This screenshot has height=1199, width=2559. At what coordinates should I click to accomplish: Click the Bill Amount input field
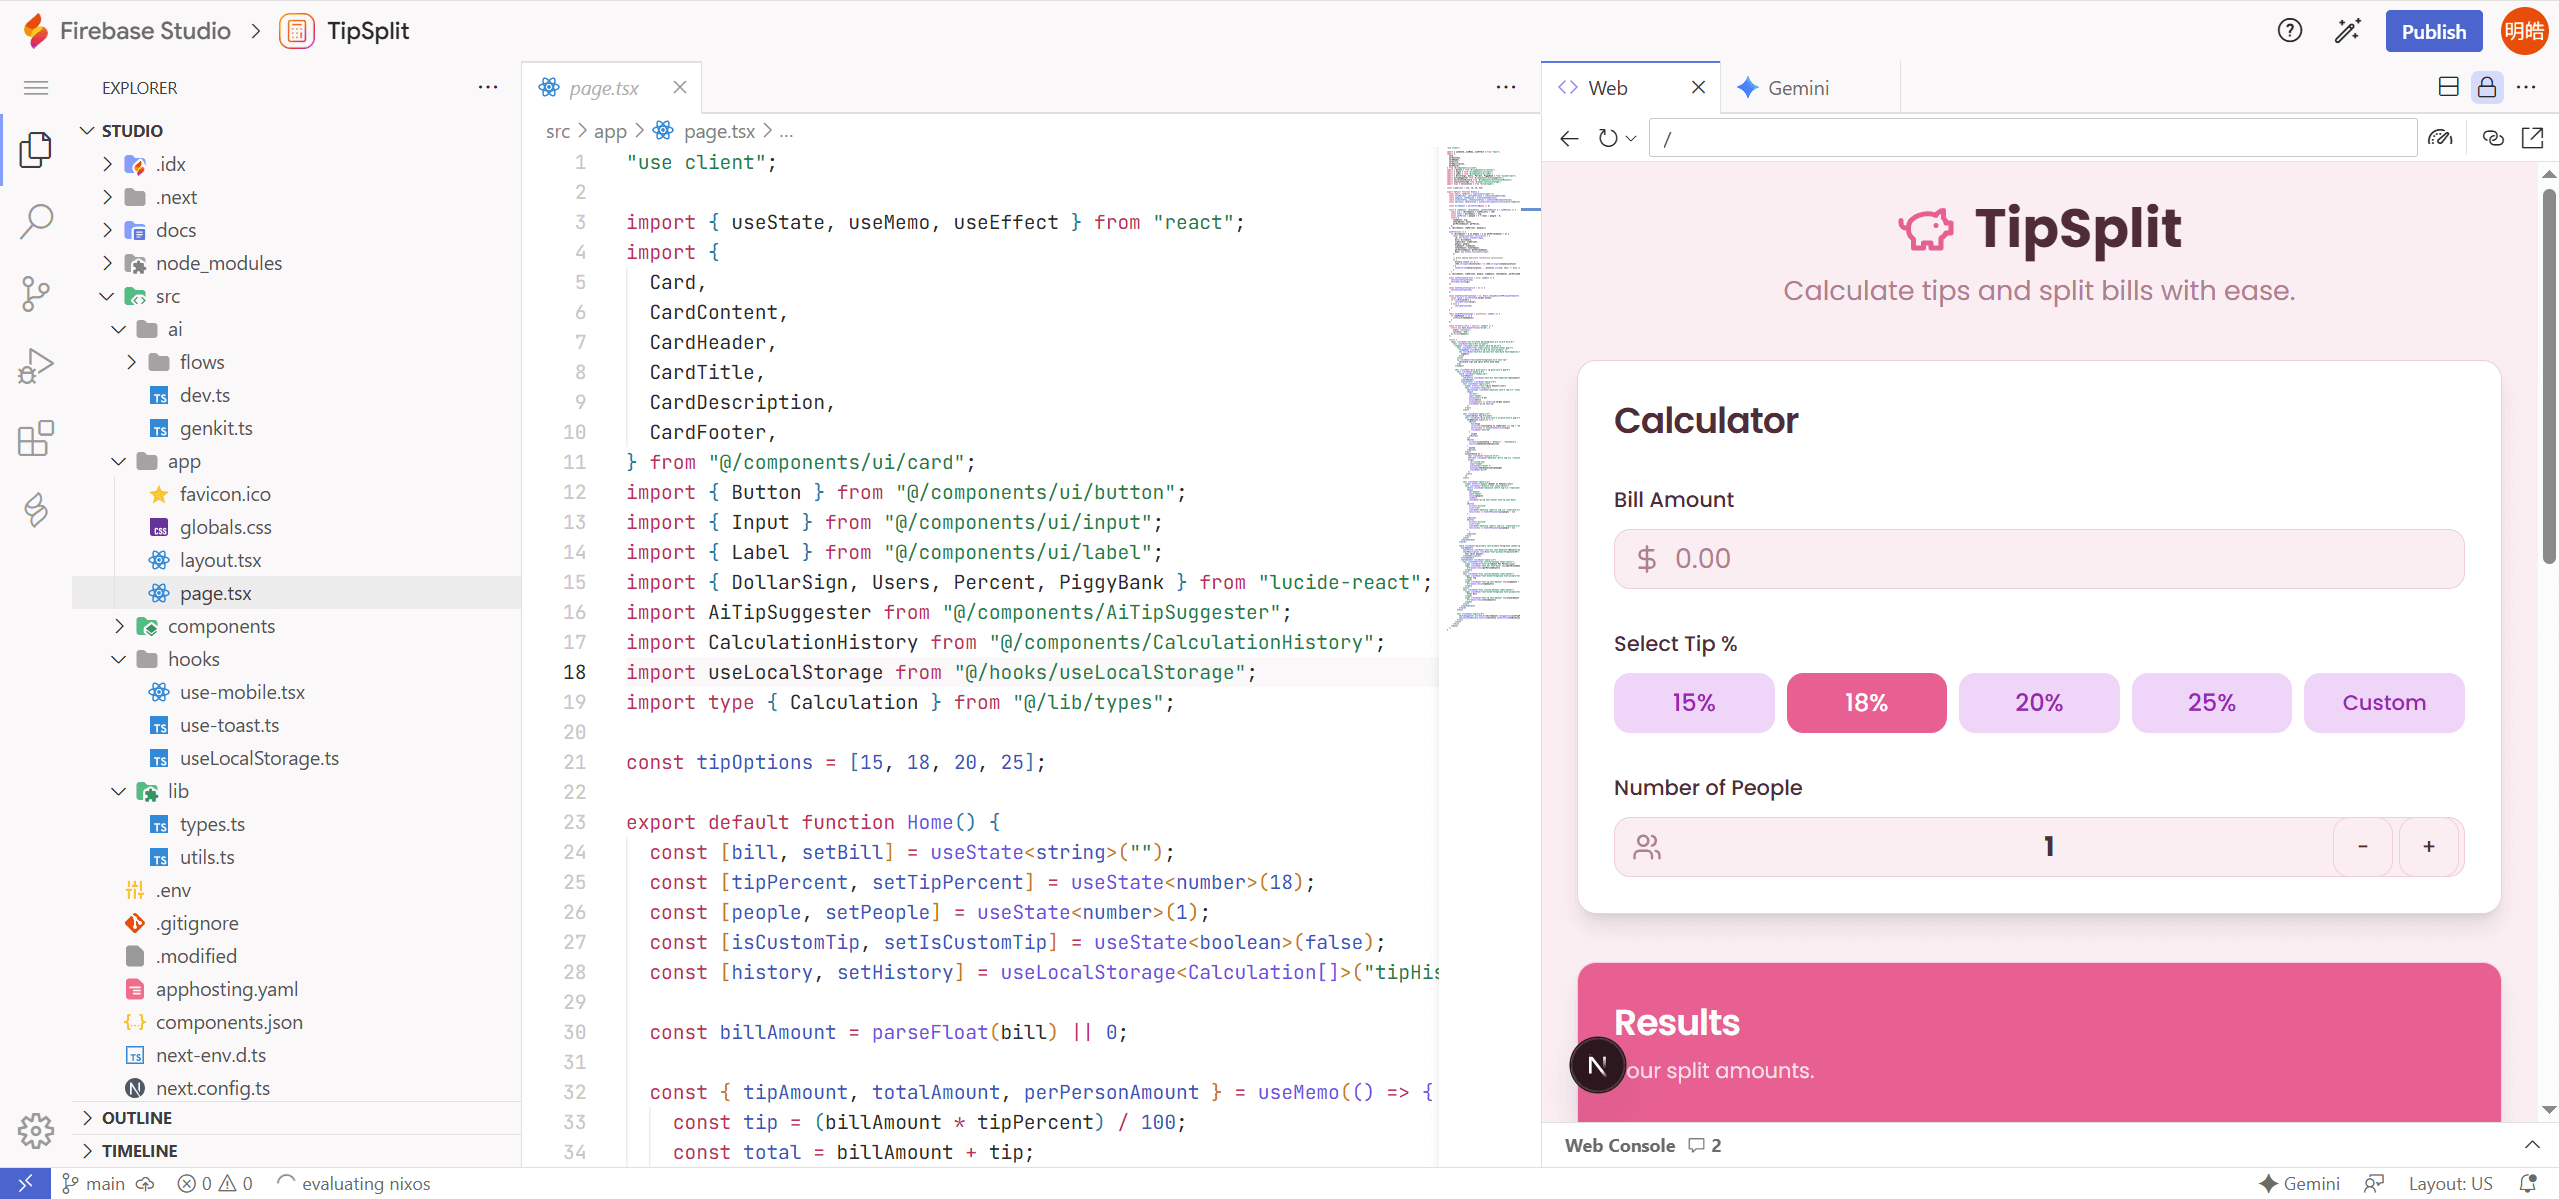pos(2038,559)
